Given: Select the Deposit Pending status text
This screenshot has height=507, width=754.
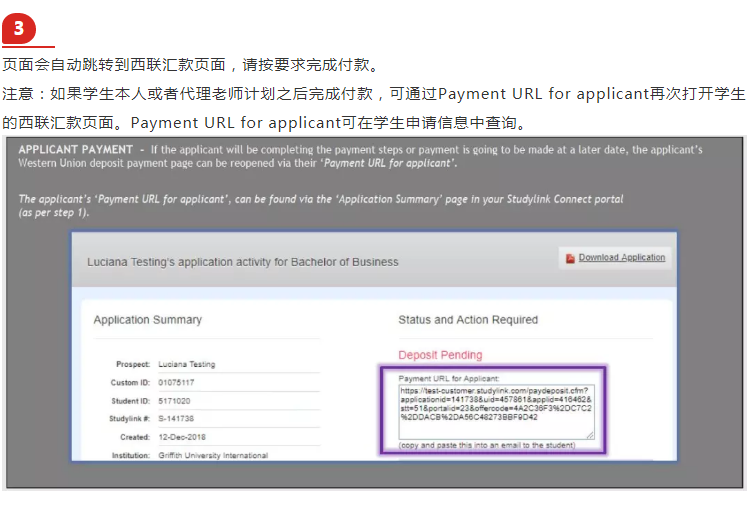Looking at the screenshot, I should click(440, 355).
